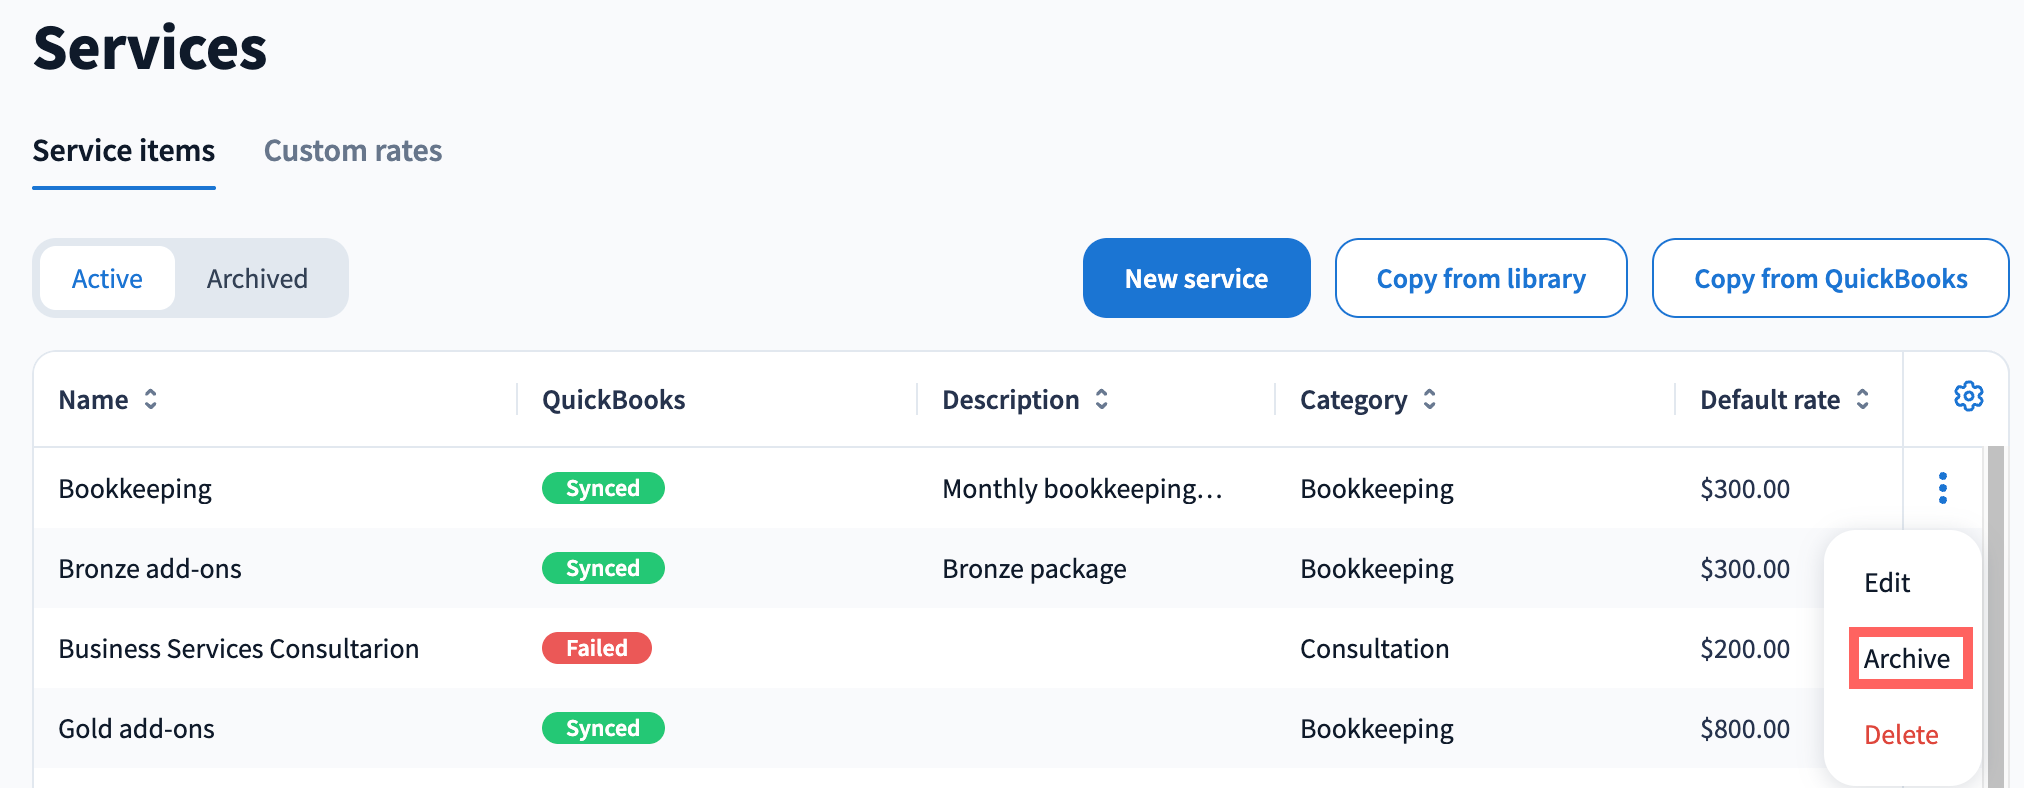Select the Active services filter
The height and width of the screenshot is (788, 2024).
[107, 279]
